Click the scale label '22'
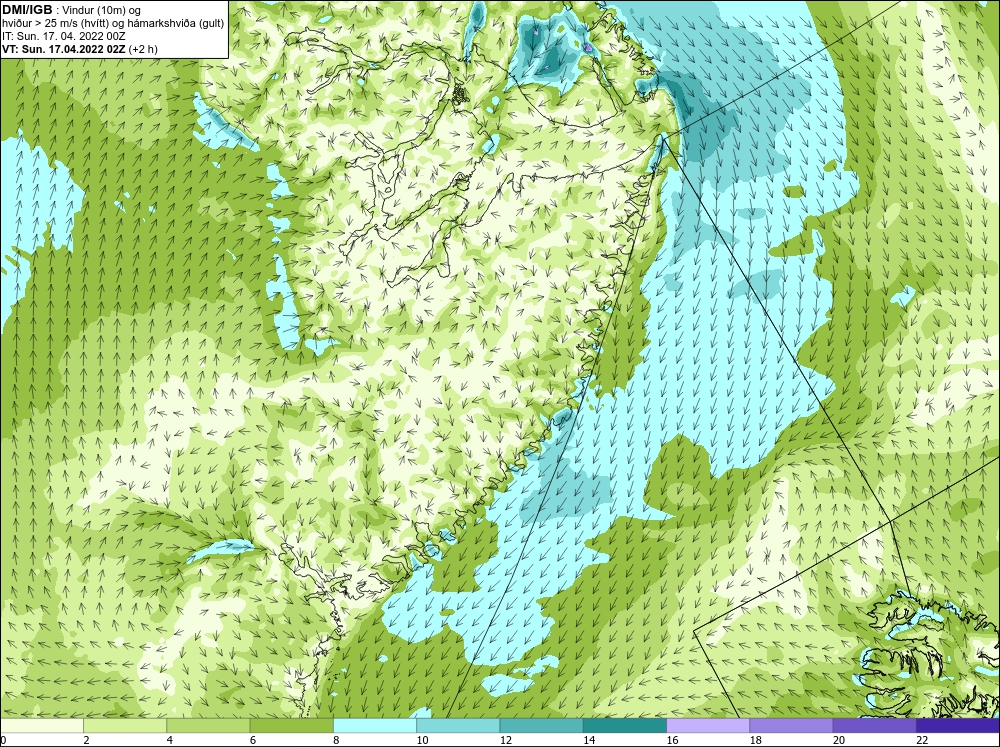This screenshot has height=747, width=1000. 922,740
